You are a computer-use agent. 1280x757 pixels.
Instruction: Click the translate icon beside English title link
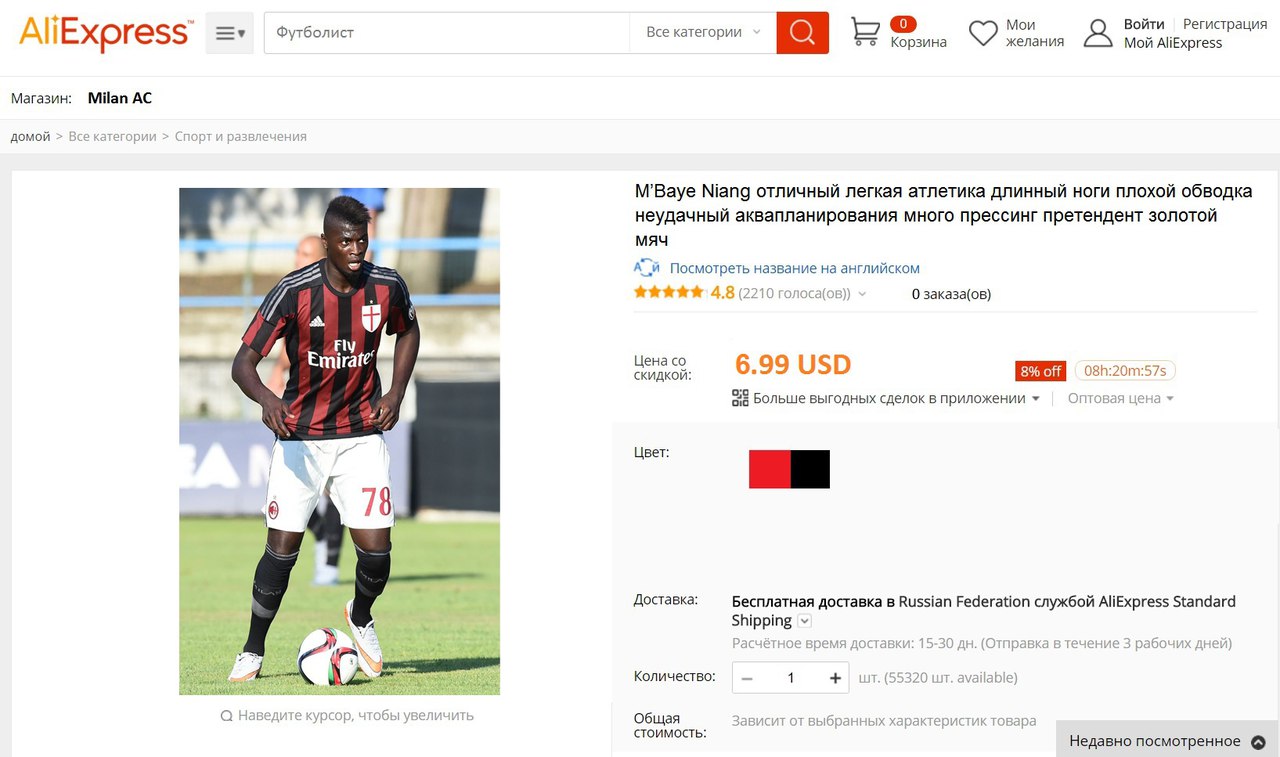647,268
